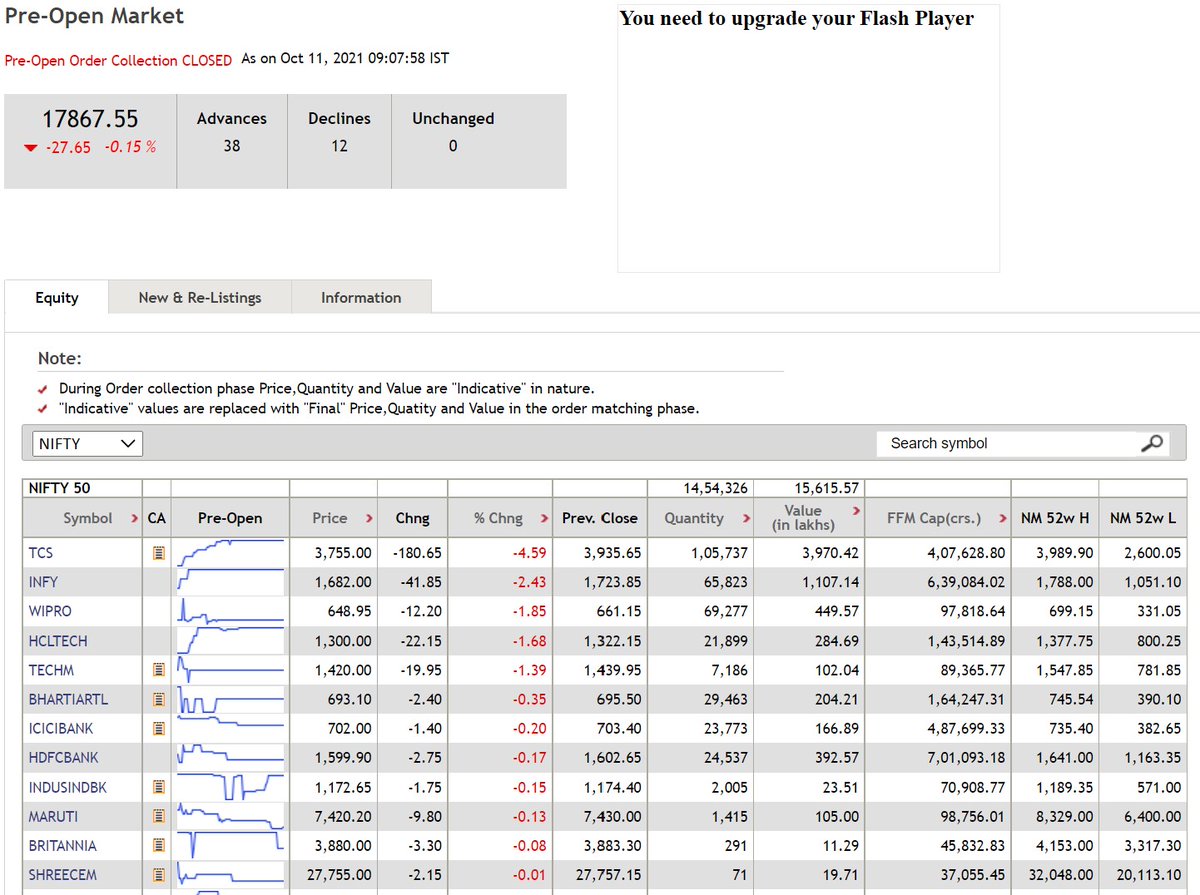This screenshot has height=895, width=1200.
Task: Open corporate action icon for MARUTI
Action: [x=157, y=817]
